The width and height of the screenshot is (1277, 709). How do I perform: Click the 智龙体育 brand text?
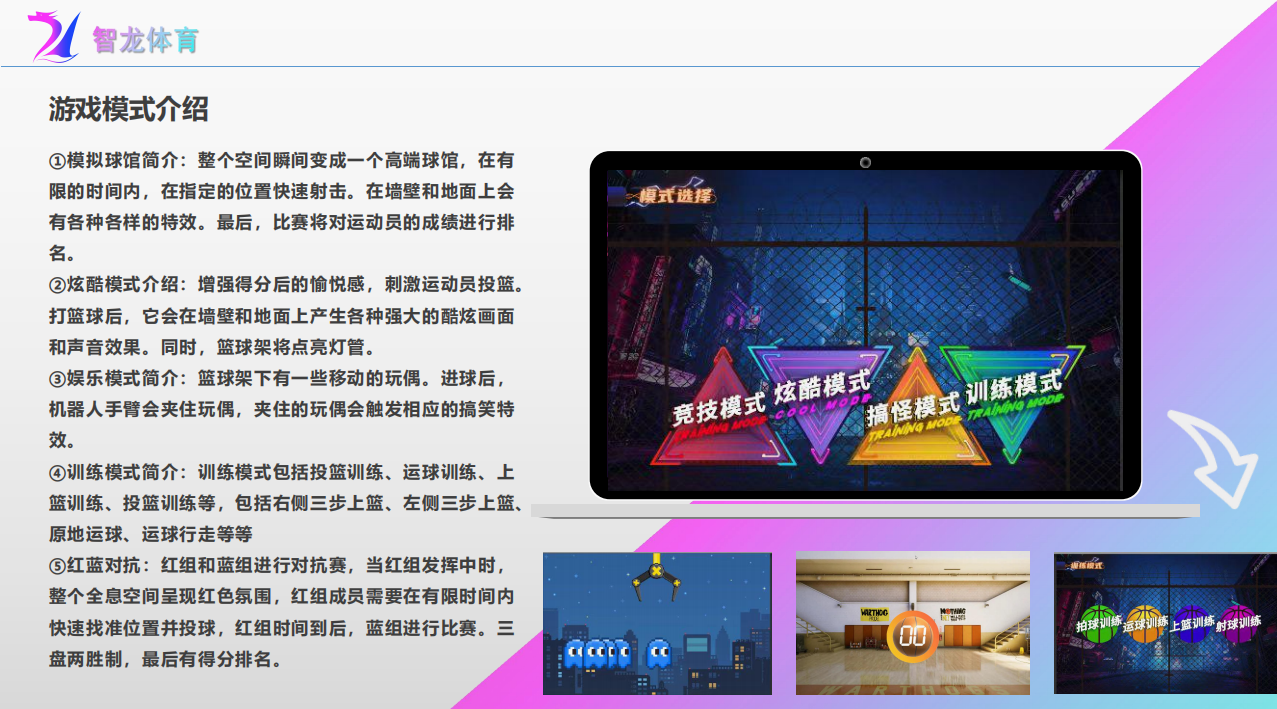tap(147, 38)
